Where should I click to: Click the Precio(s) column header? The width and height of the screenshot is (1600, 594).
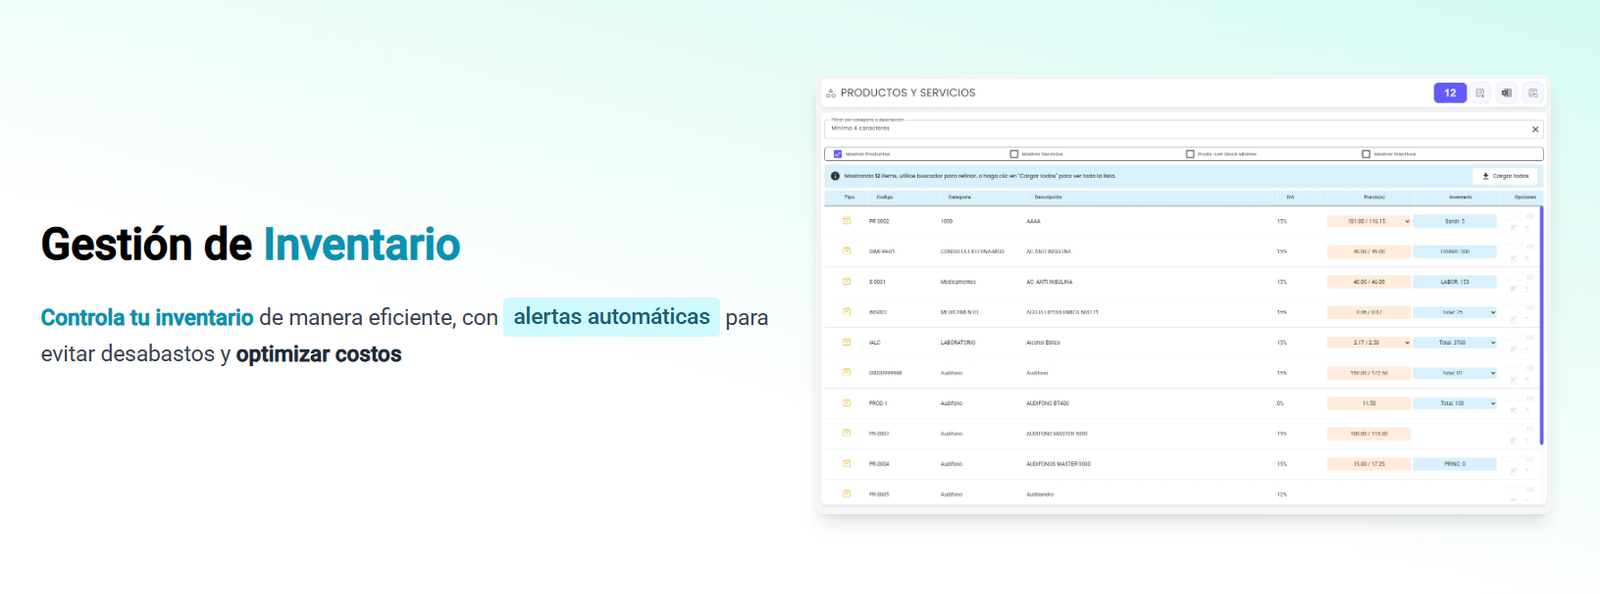tap(1374, 197)
